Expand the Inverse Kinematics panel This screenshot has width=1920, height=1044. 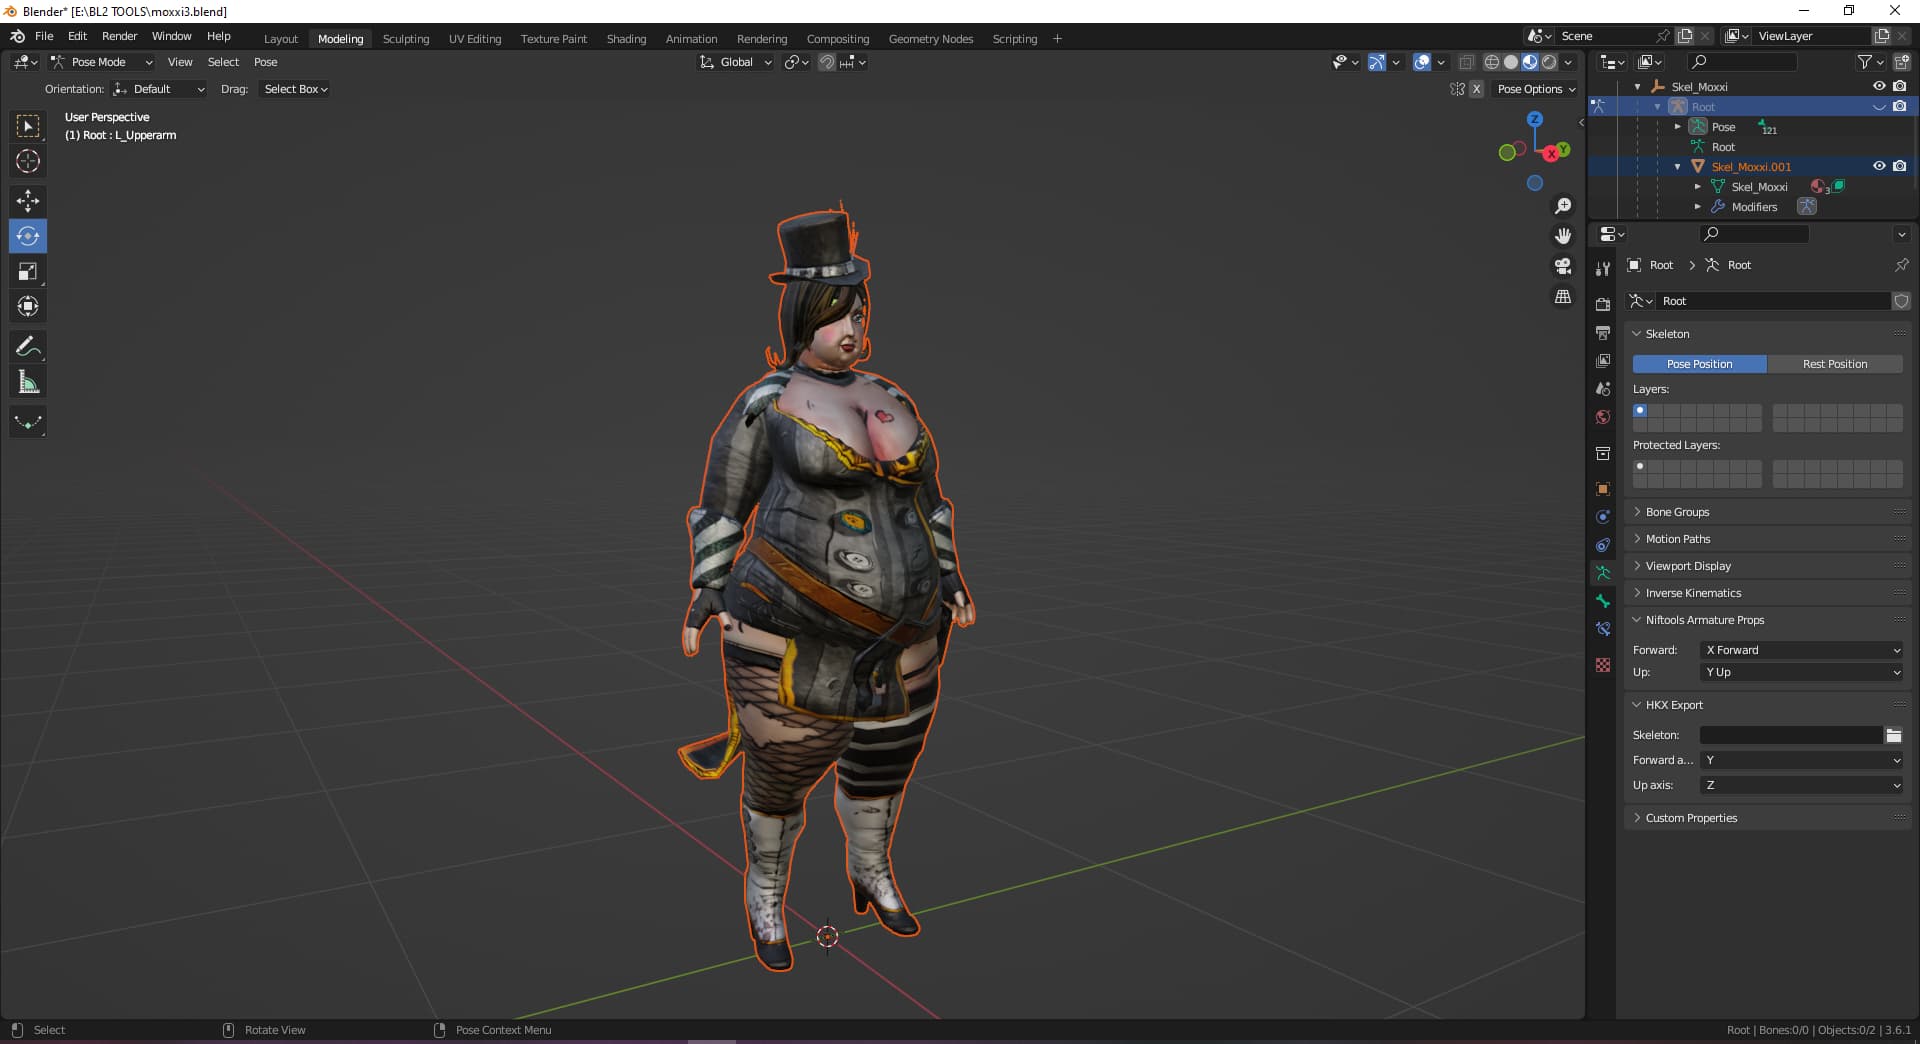tap(1692, 593)
